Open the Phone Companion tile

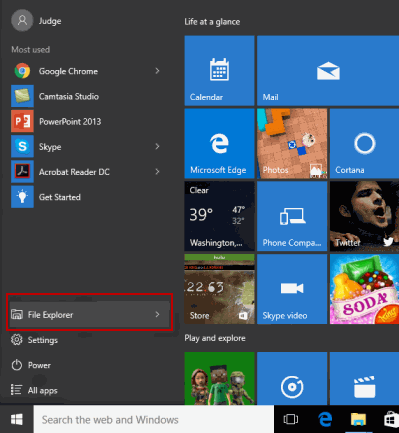292,216
